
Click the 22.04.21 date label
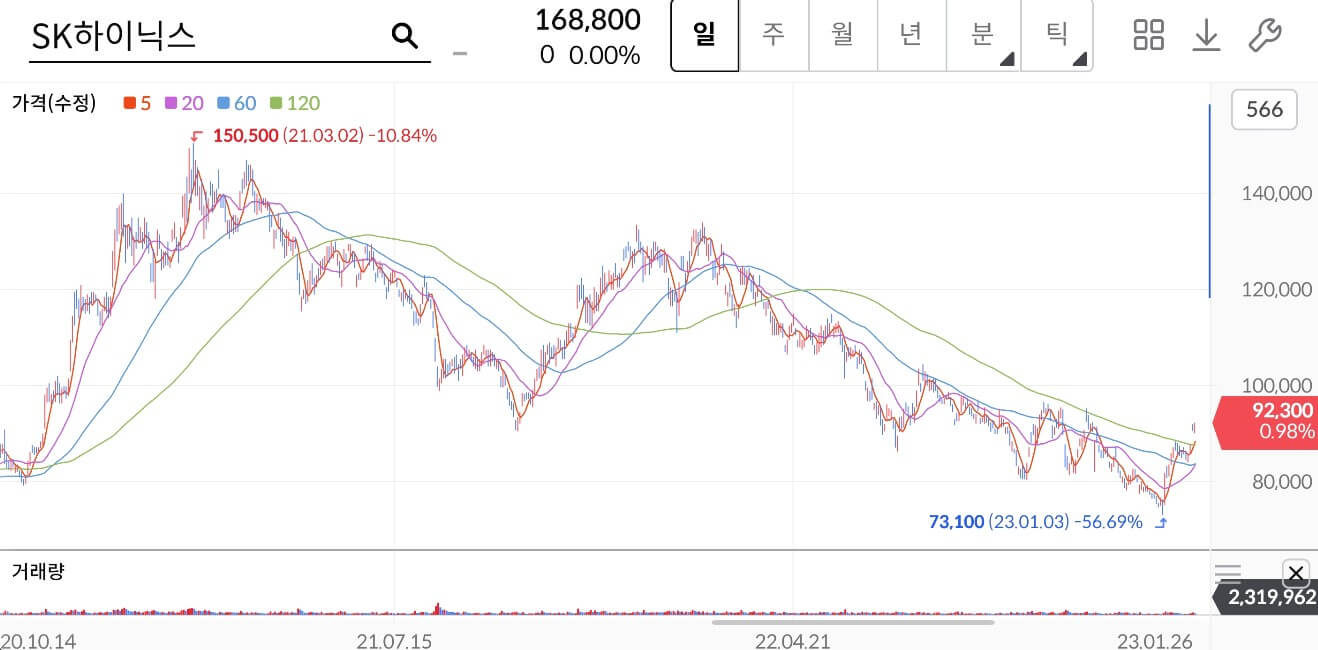792,640
